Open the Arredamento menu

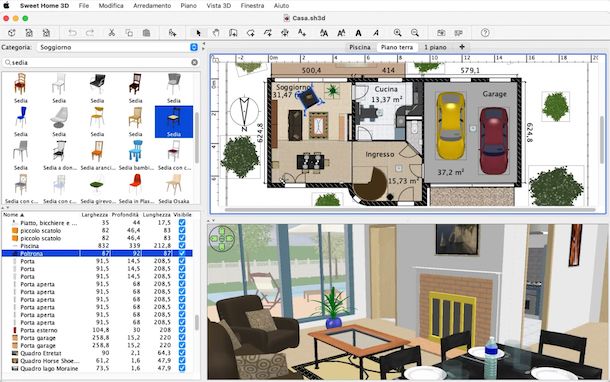pyautogui.click(x=152, y=6)
